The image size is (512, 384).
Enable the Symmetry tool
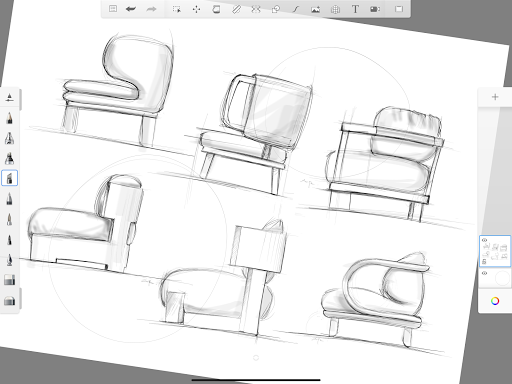click(256, 9)
